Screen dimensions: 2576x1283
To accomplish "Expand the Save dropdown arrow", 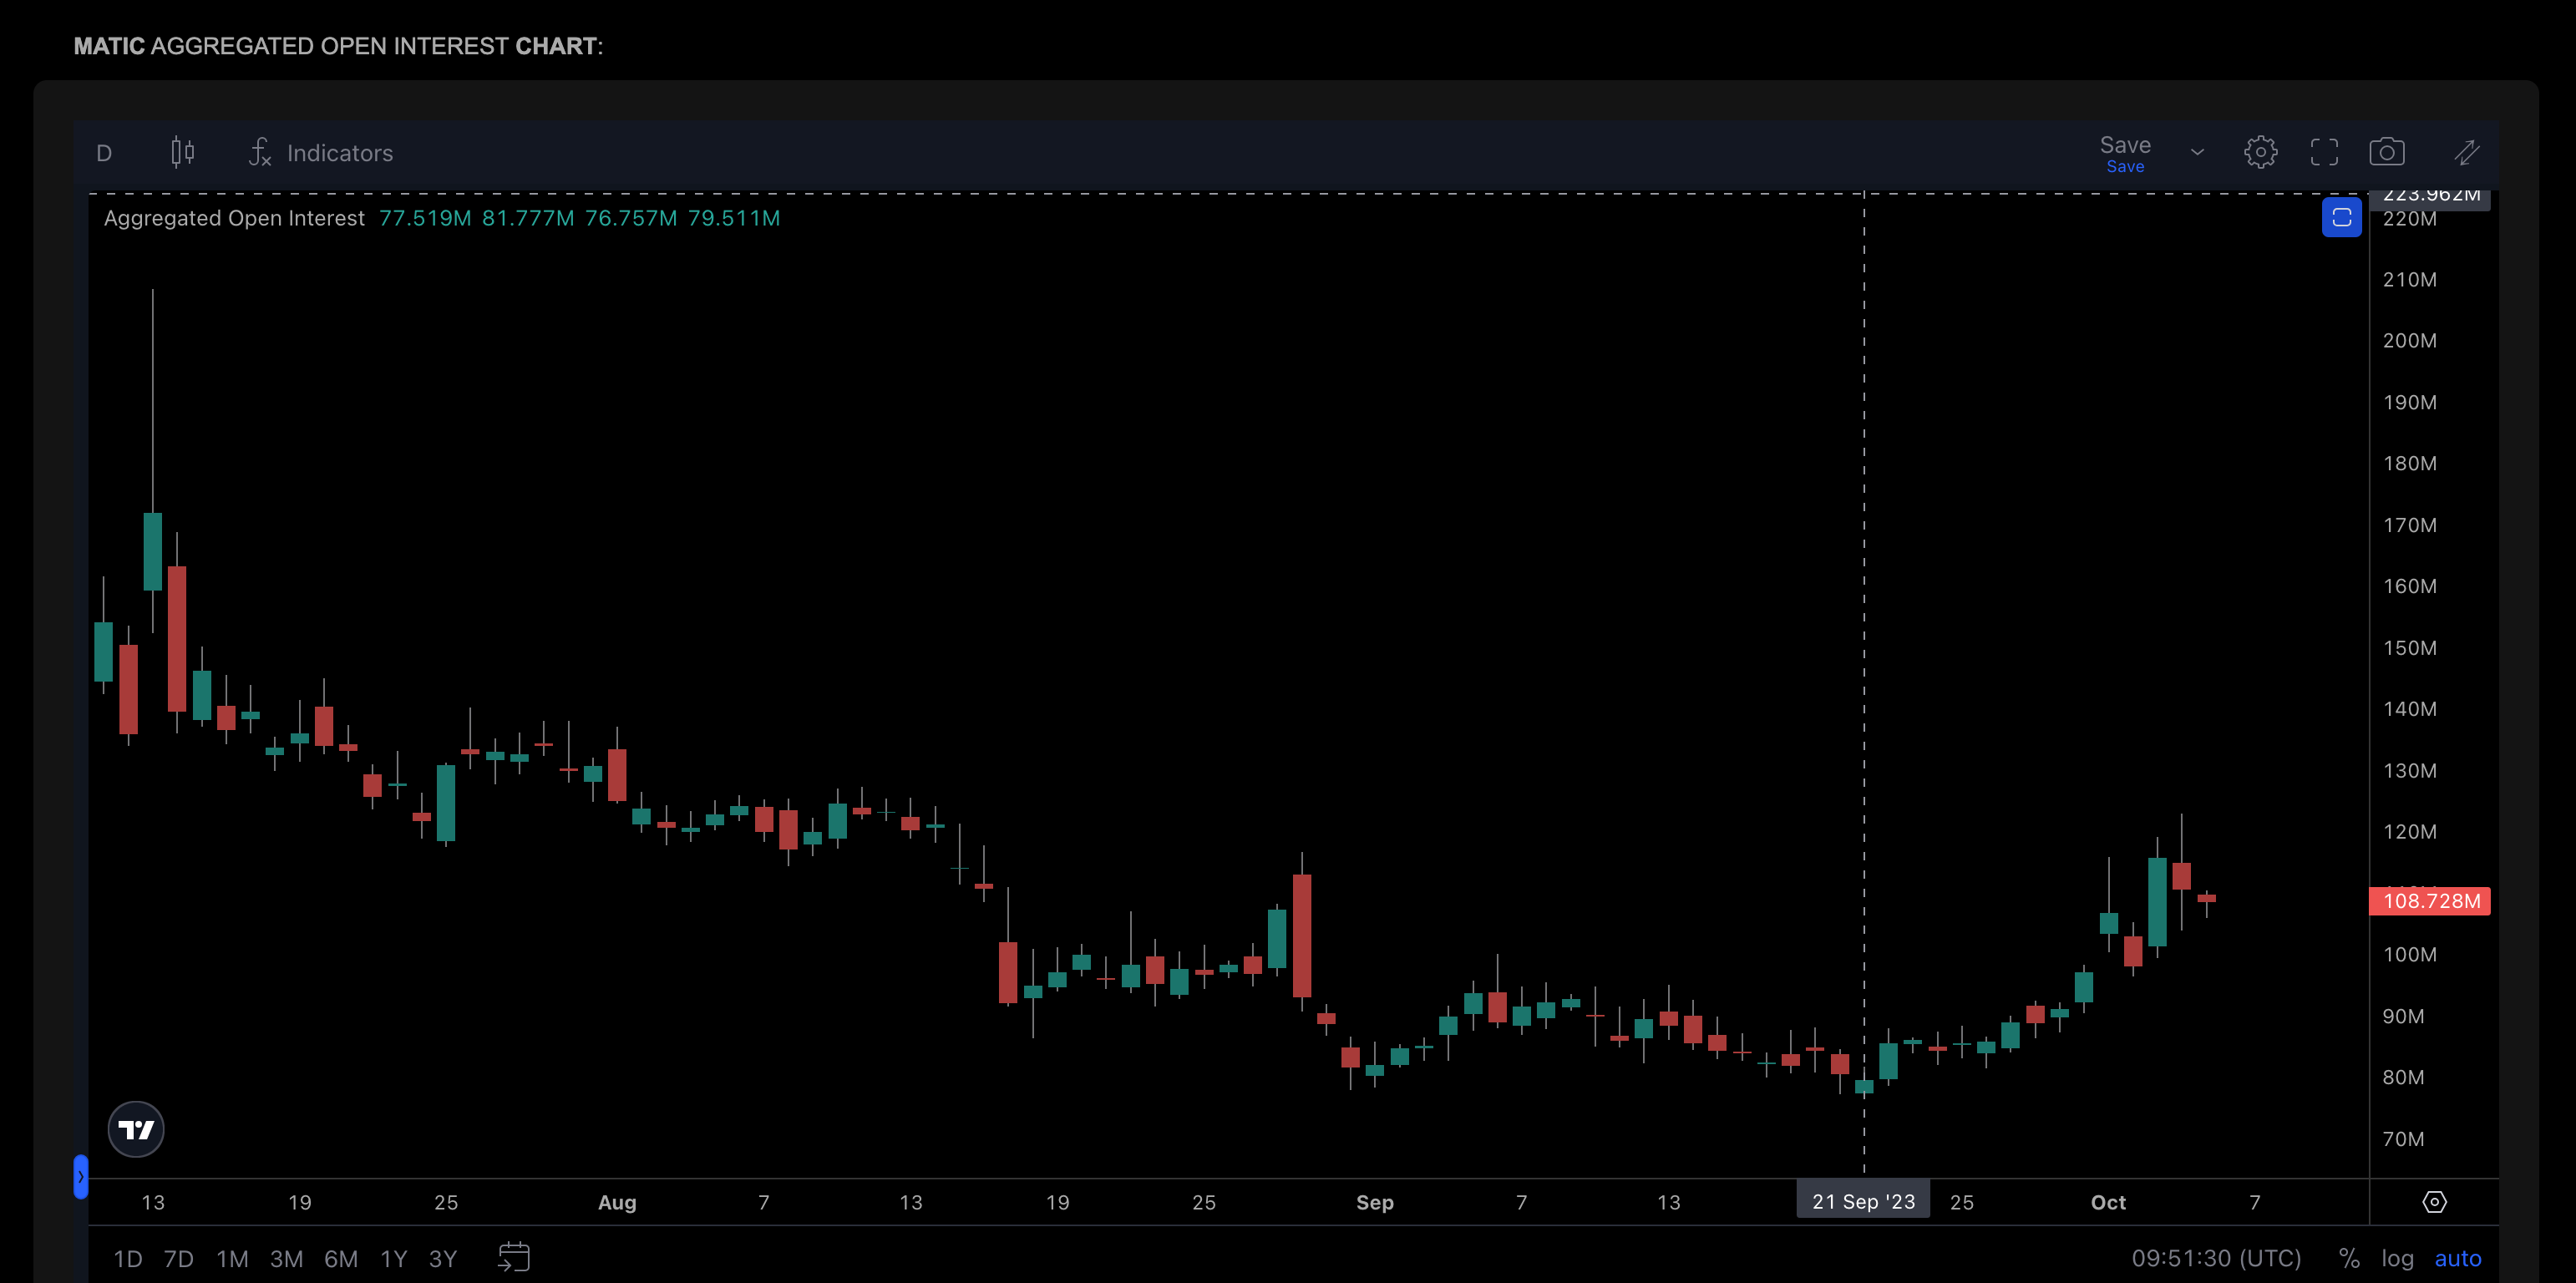I will [2197, 153].
